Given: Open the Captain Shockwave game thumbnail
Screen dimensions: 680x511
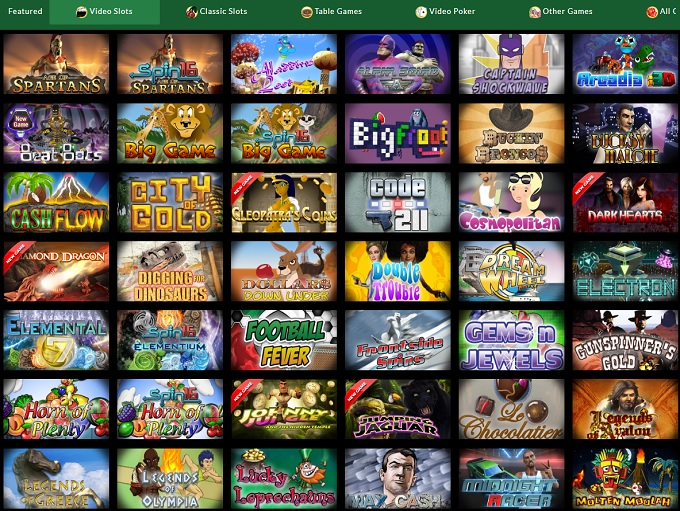Looking at the screenshot, I should click(511, 64).
